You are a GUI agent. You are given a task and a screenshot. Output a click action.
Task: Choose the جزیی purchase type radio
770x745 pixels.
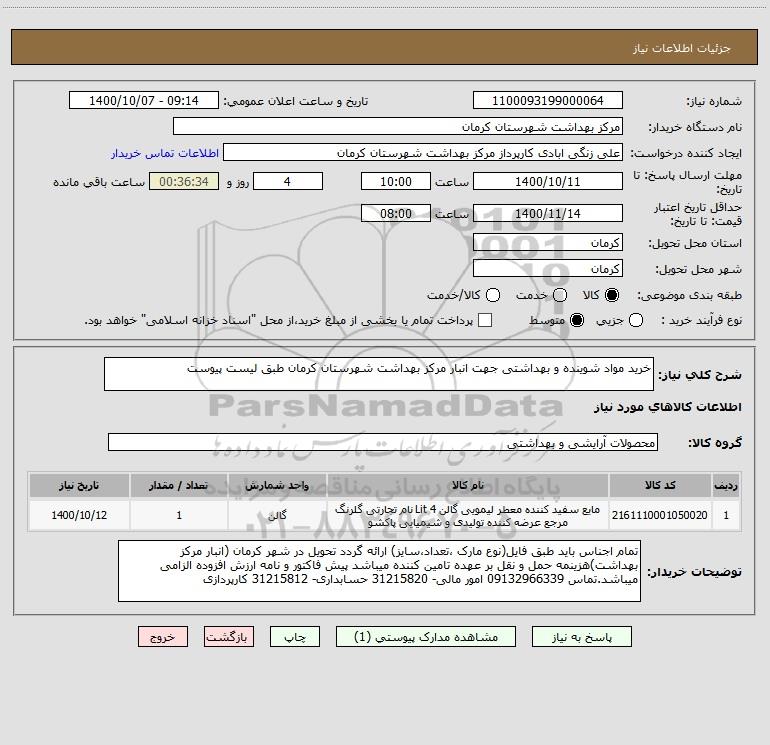point(636,320)
